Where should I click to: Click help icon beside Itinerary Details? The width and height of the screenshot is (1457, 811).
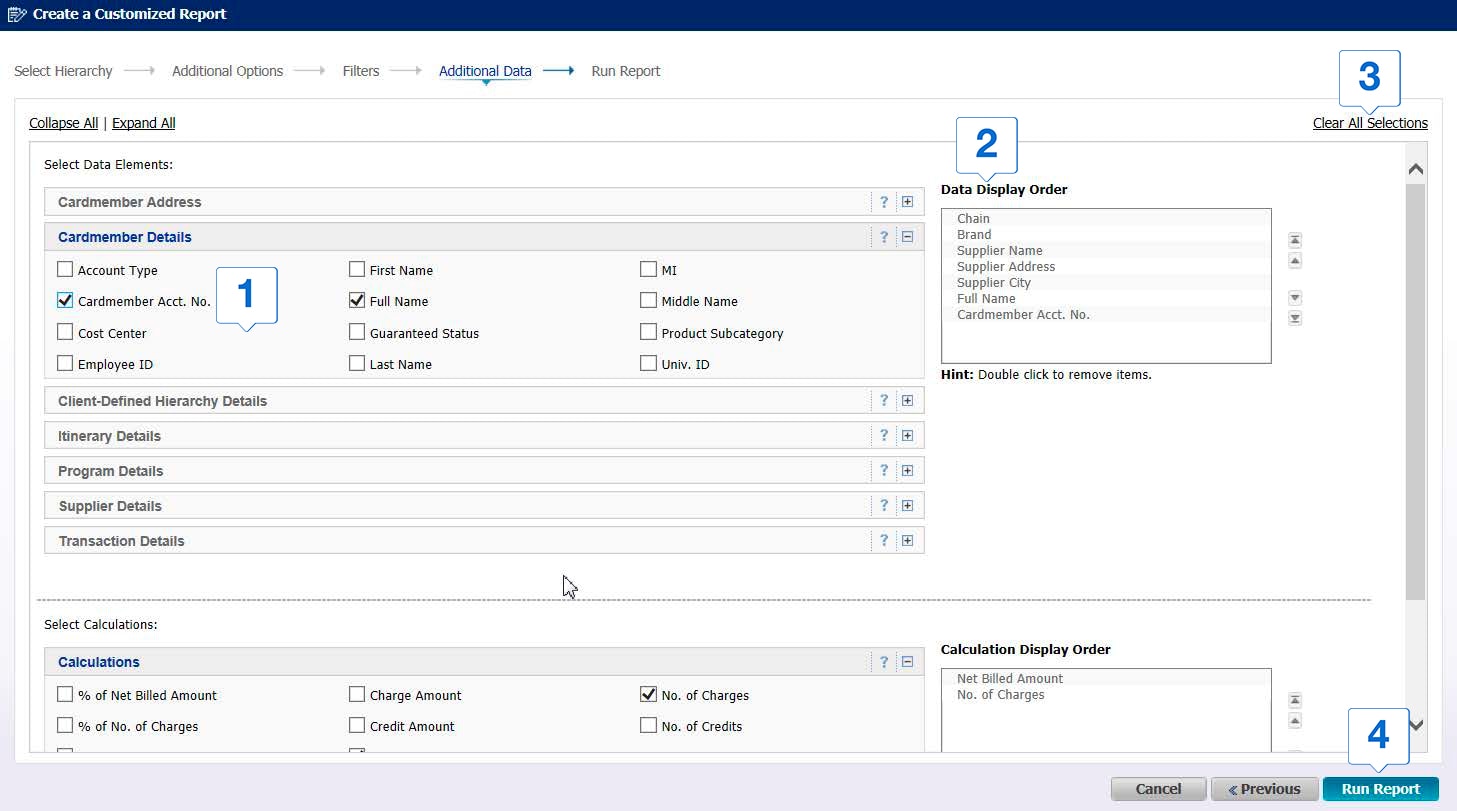(x=883, y=435)
